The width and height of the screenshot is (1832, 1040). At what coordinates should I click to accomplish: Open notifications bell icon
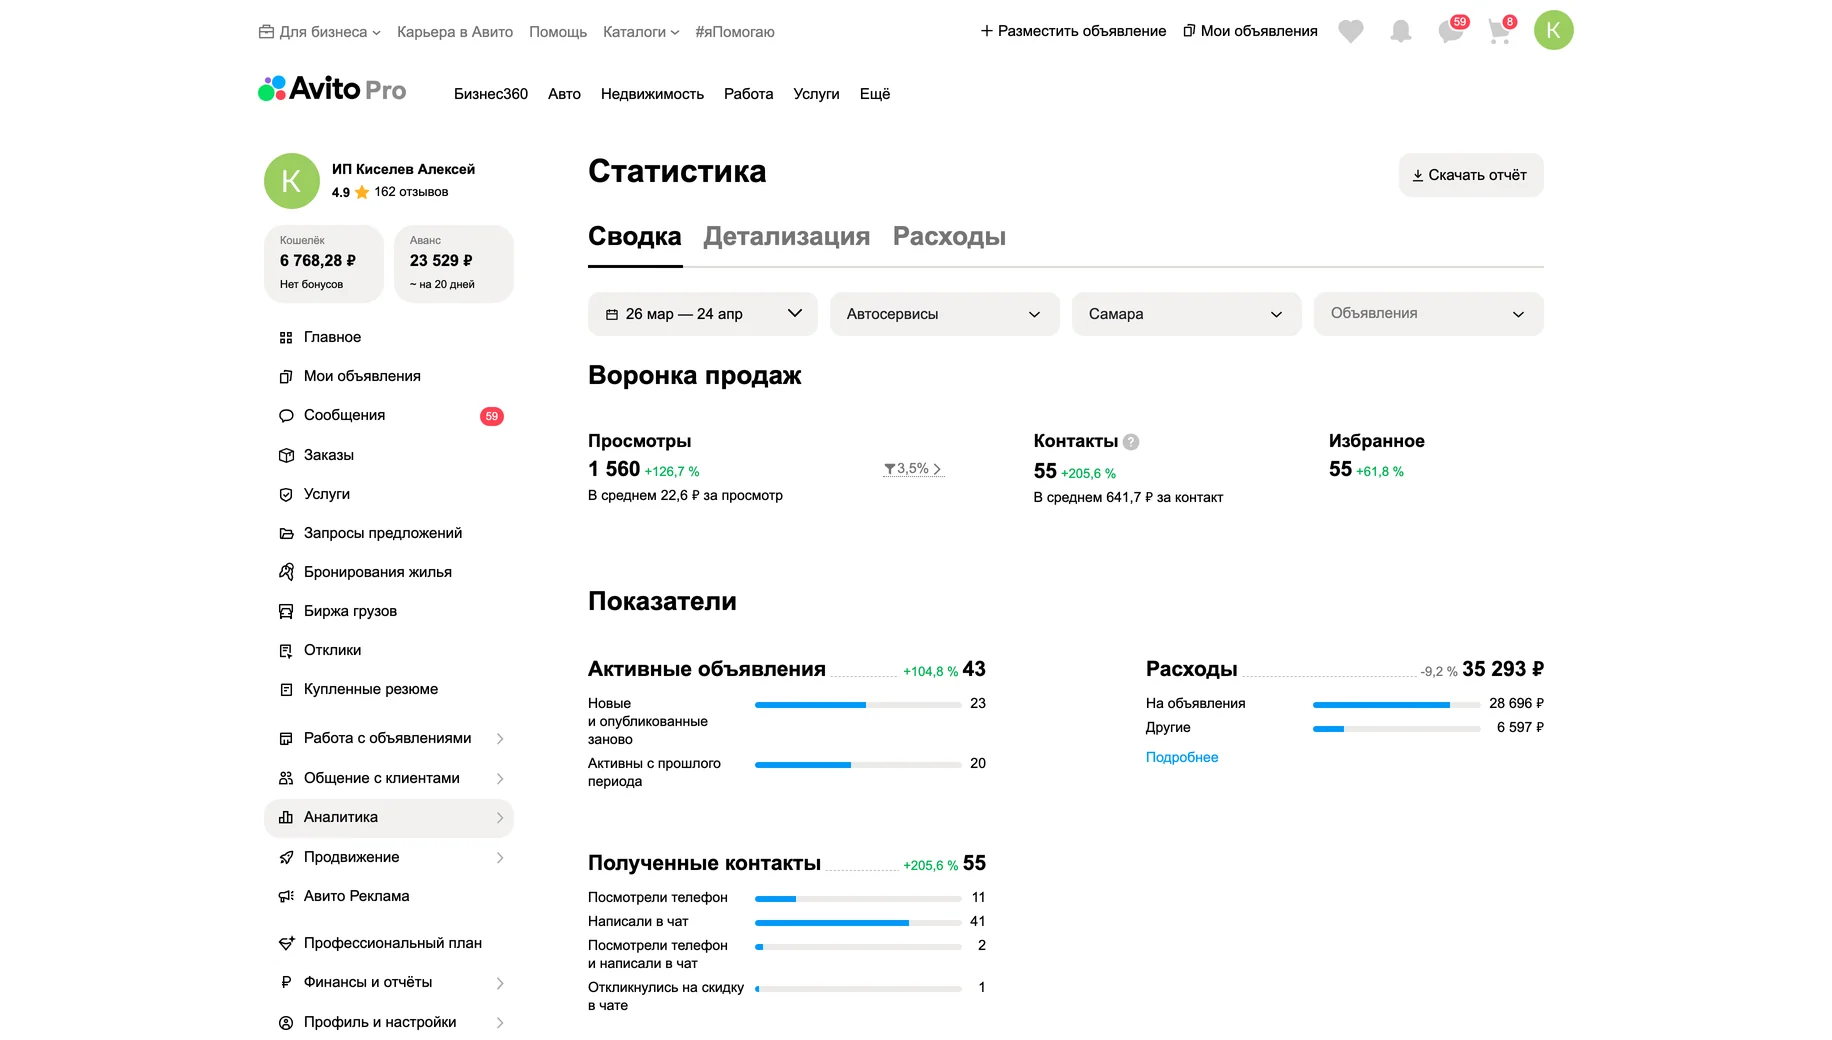pyautogui.click(x=1401, y=31)
